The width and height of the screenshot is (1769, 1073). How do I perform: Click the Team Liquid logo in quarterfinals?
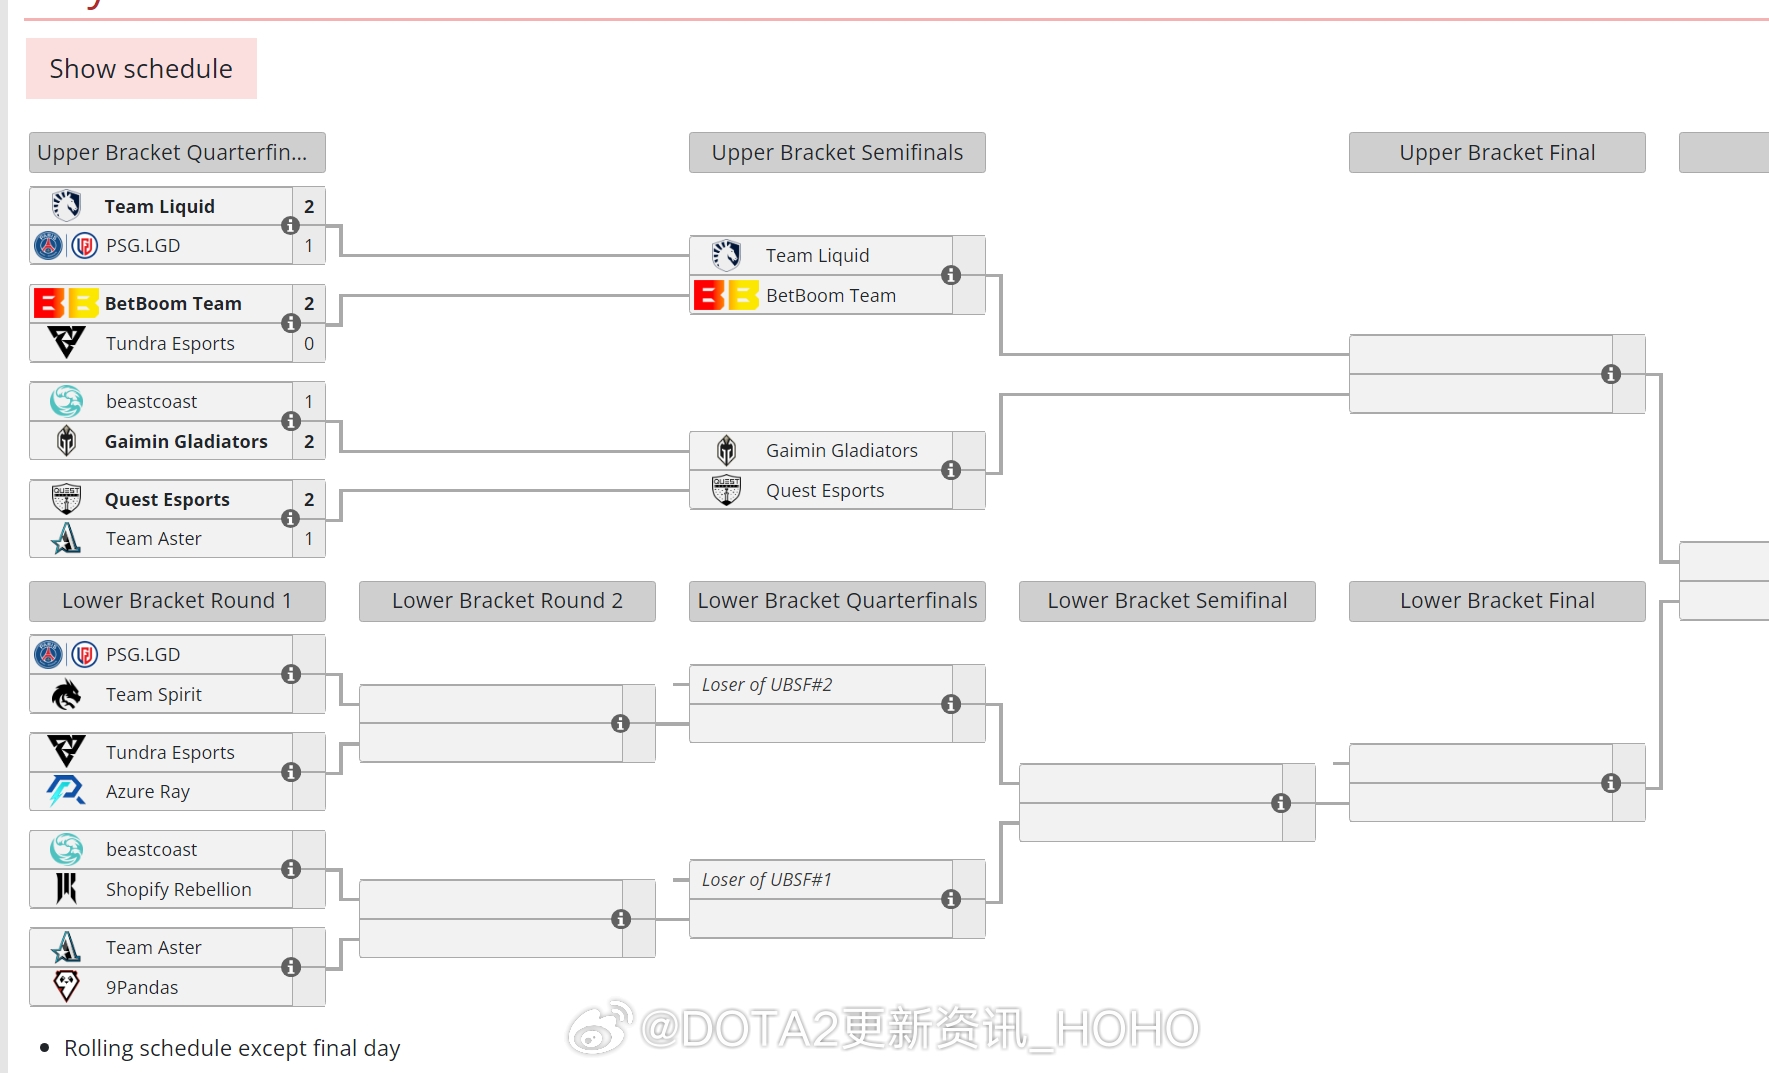(66, 206)
